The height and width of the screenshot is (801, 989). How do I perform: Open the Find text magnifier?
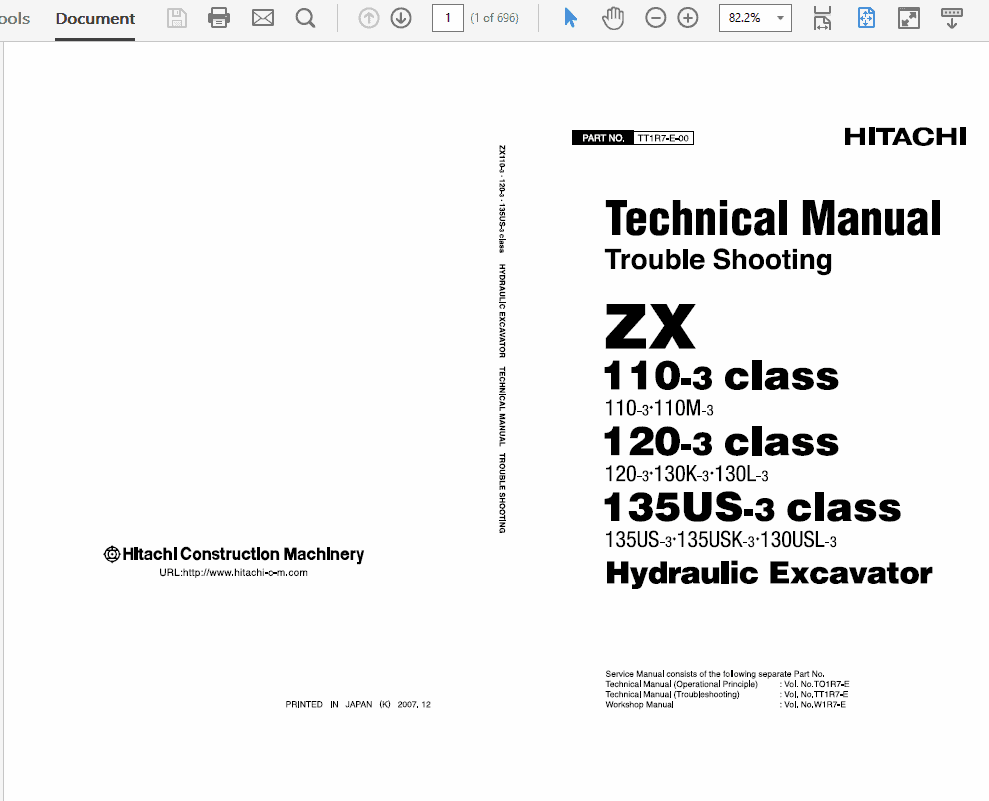(305, 18)
